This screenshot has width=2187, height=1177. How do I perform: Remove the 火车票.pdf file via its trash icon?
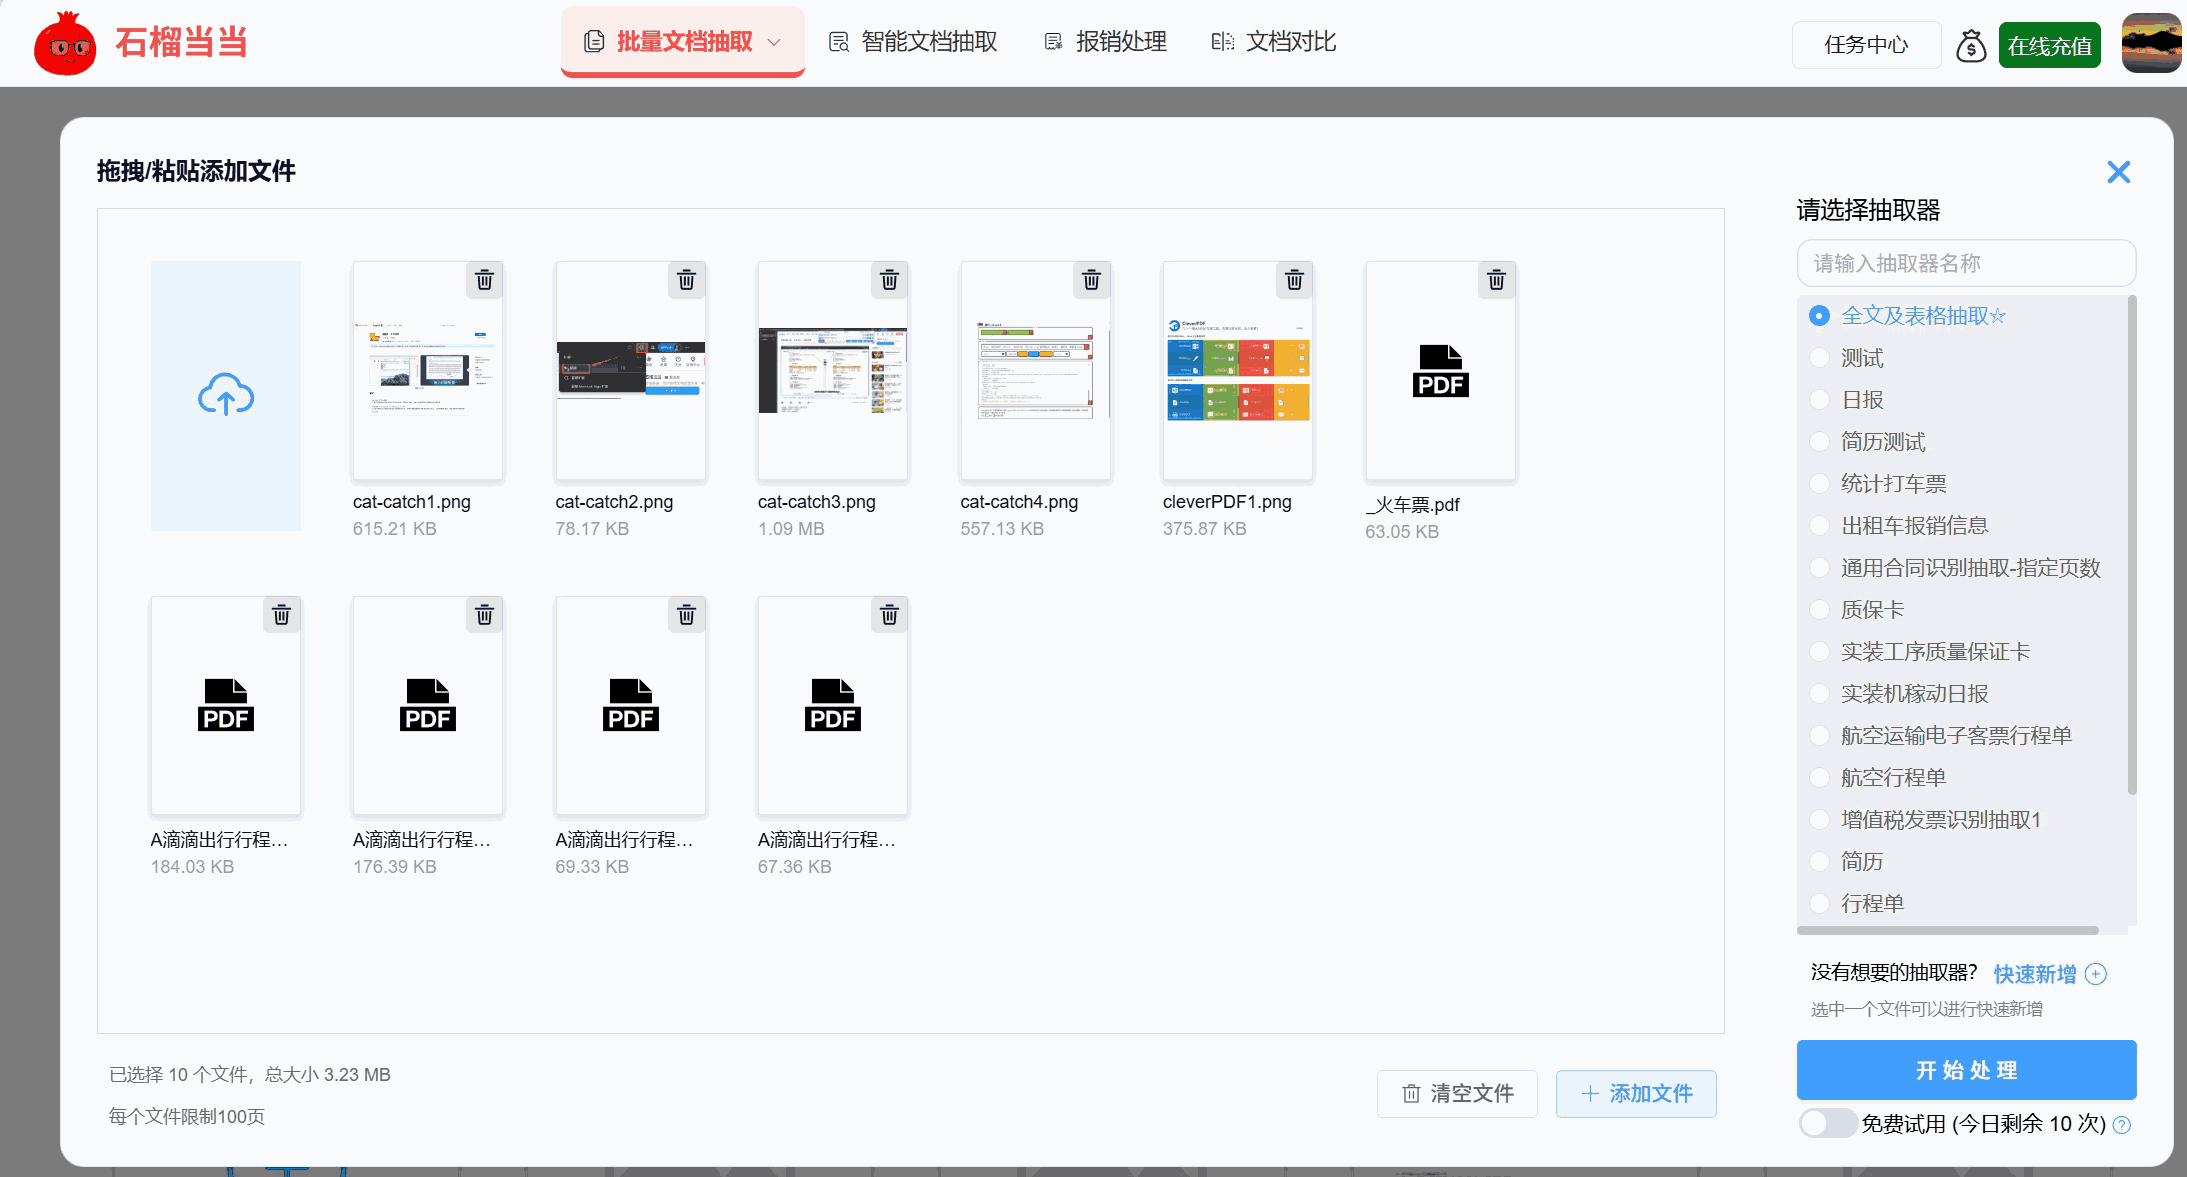1496,281
